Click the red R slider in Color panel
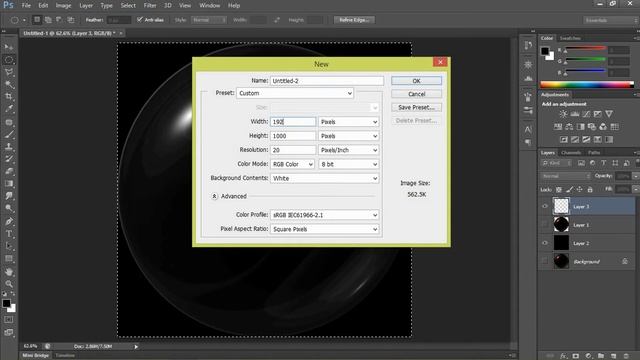This screenshot has width=640, height=360. (x=585, y=49)
